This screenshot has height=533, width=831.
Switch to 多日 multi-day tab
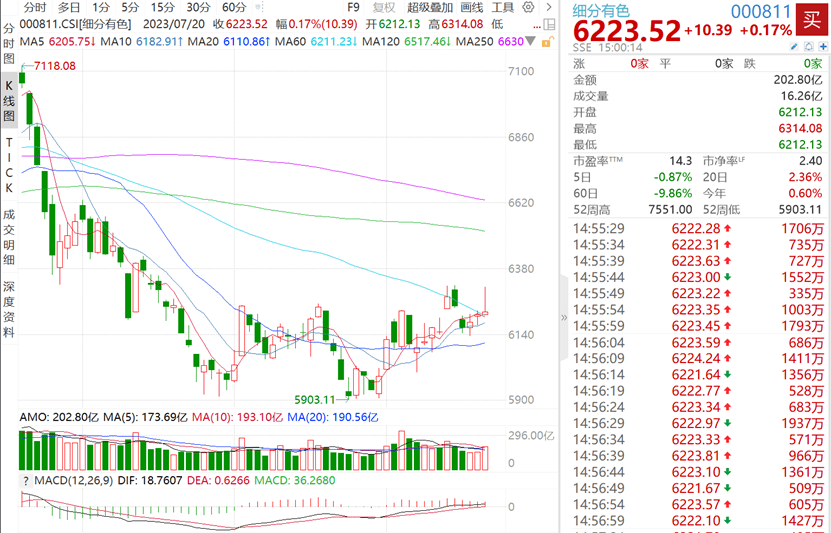[68, 7]
